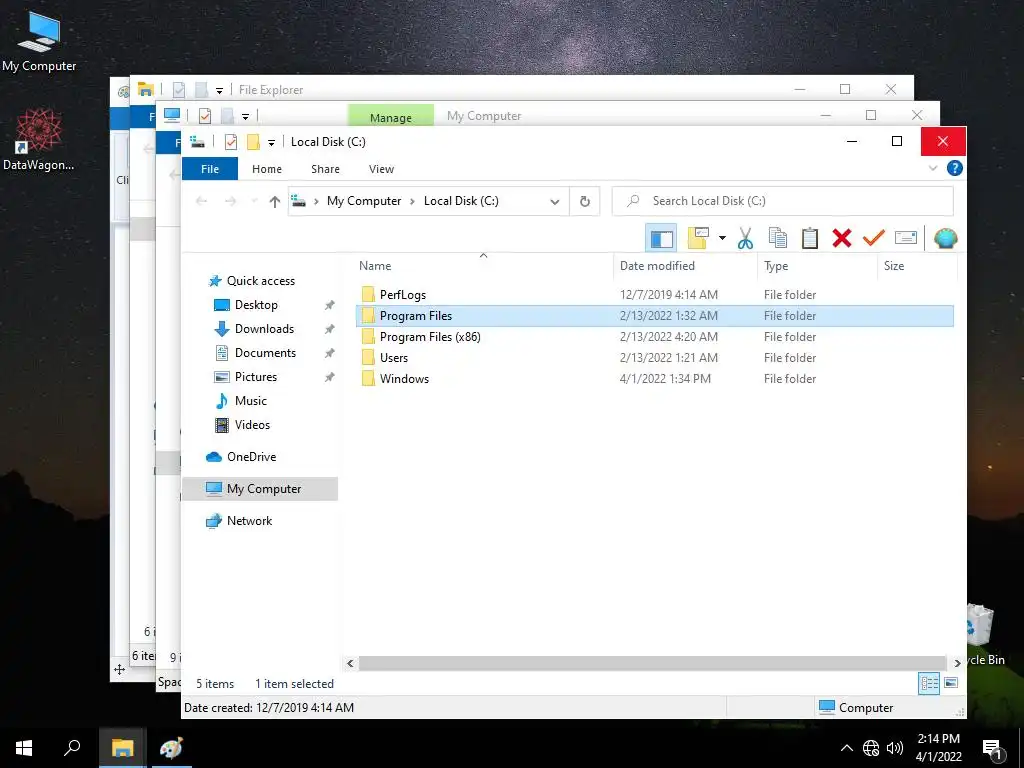The width and height of the screenshot is (1024, 768).
Task: Click the scroll right arrow
Action: tap(957, 664)
